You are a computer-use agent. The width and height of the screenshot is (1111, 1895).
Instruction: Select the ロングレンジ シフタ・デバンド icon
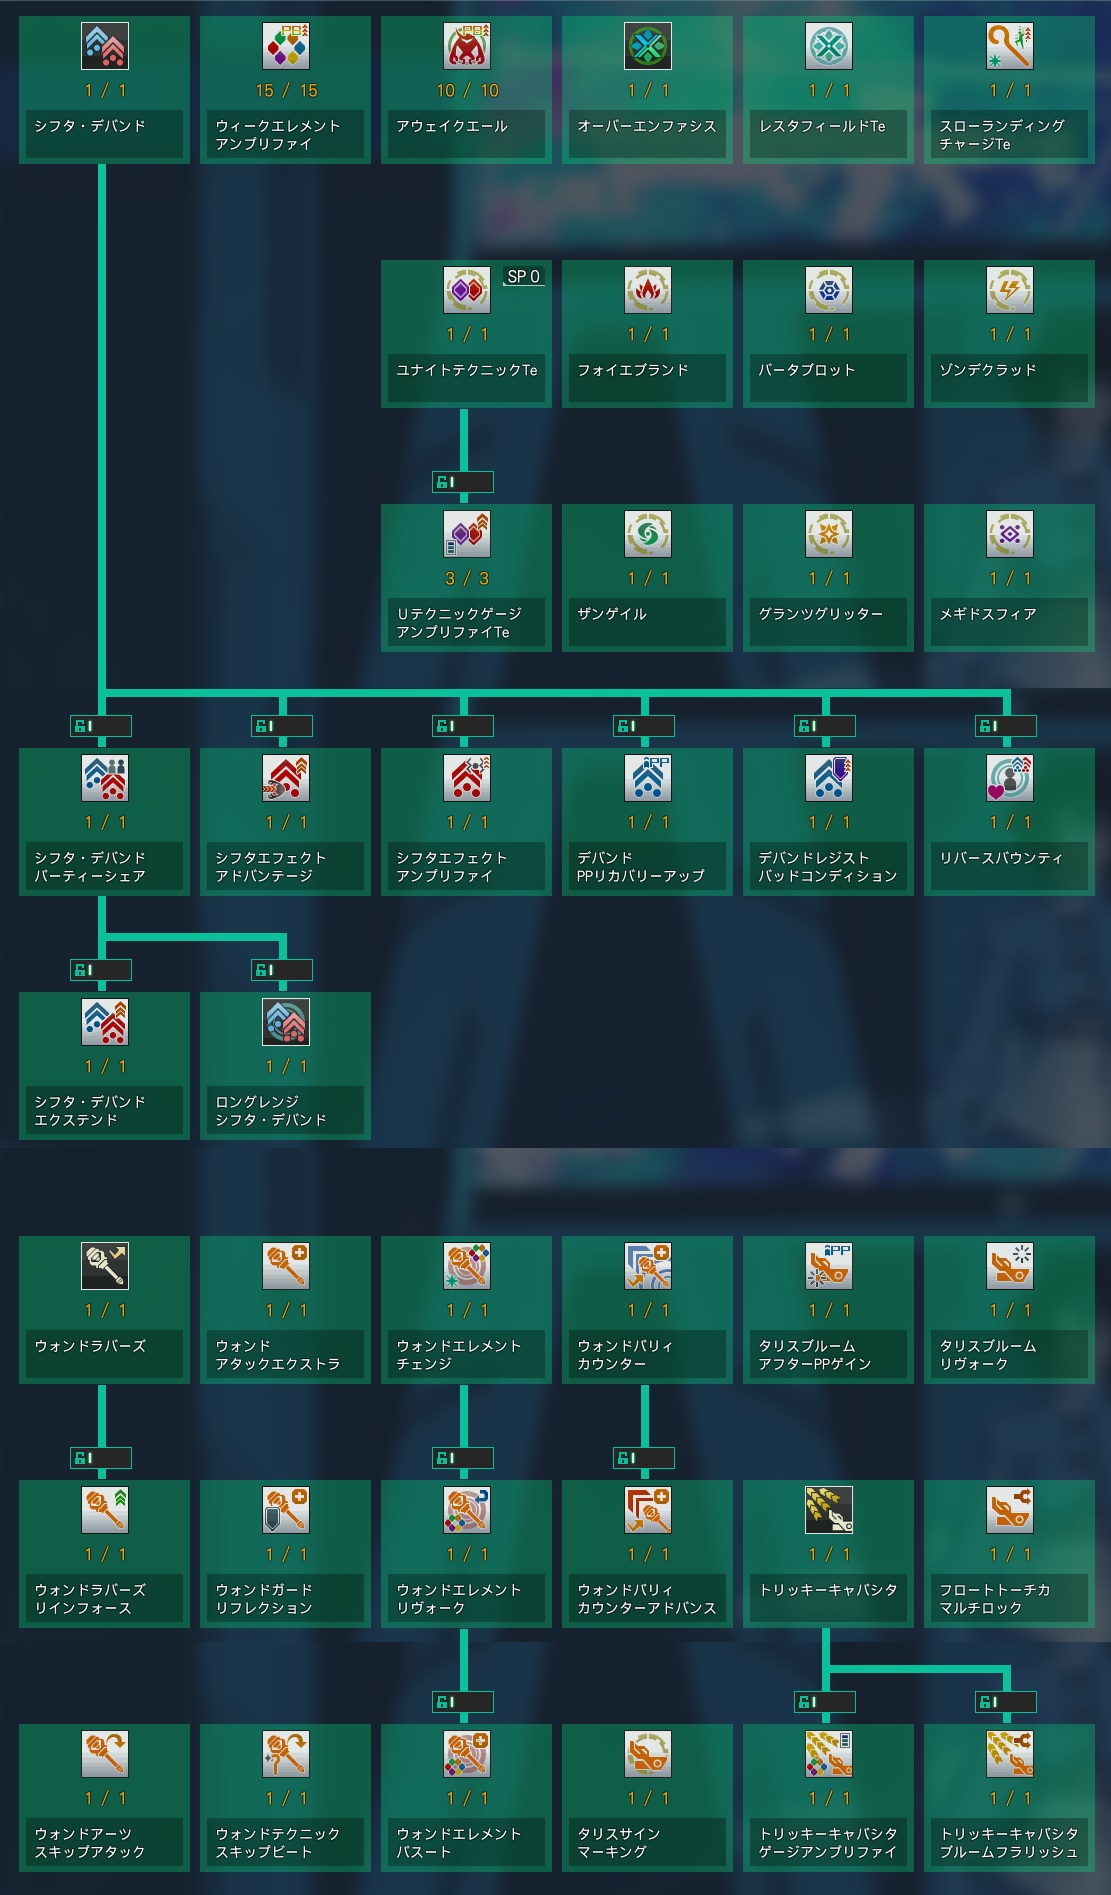[286, 1022]
